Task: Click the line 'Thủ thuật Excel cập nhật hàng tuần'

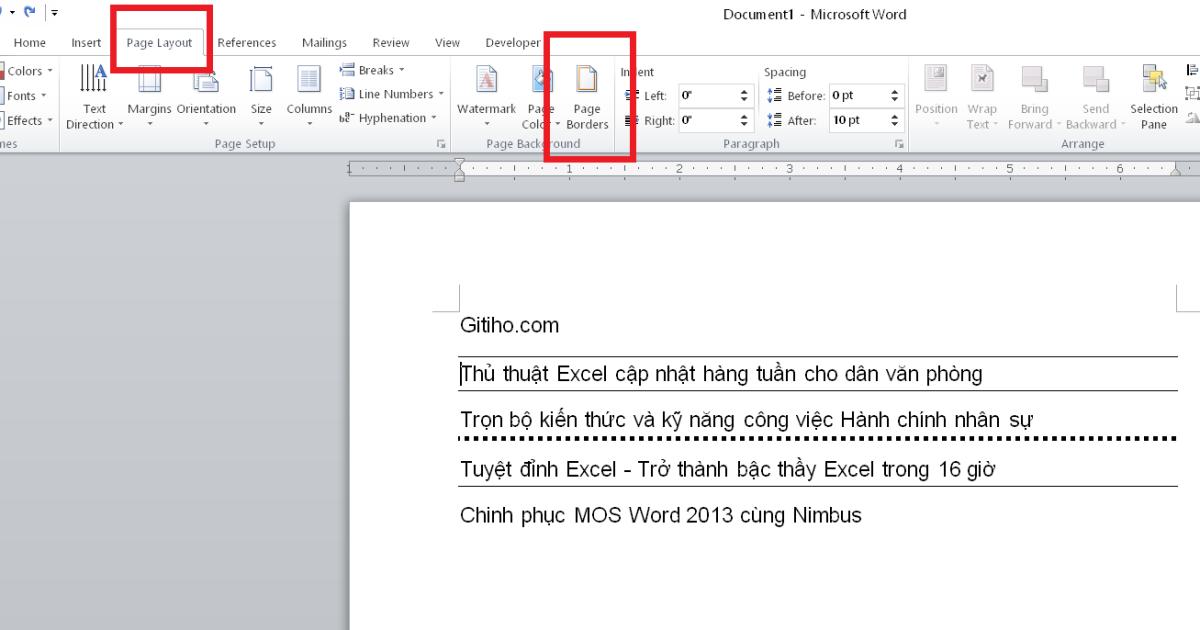Action: coord(721,374)
